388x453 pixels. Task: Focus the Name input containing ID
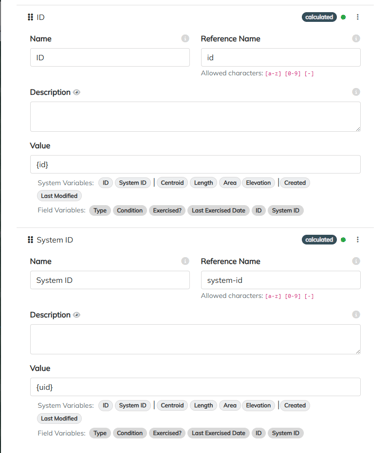[x=110, y=58]
